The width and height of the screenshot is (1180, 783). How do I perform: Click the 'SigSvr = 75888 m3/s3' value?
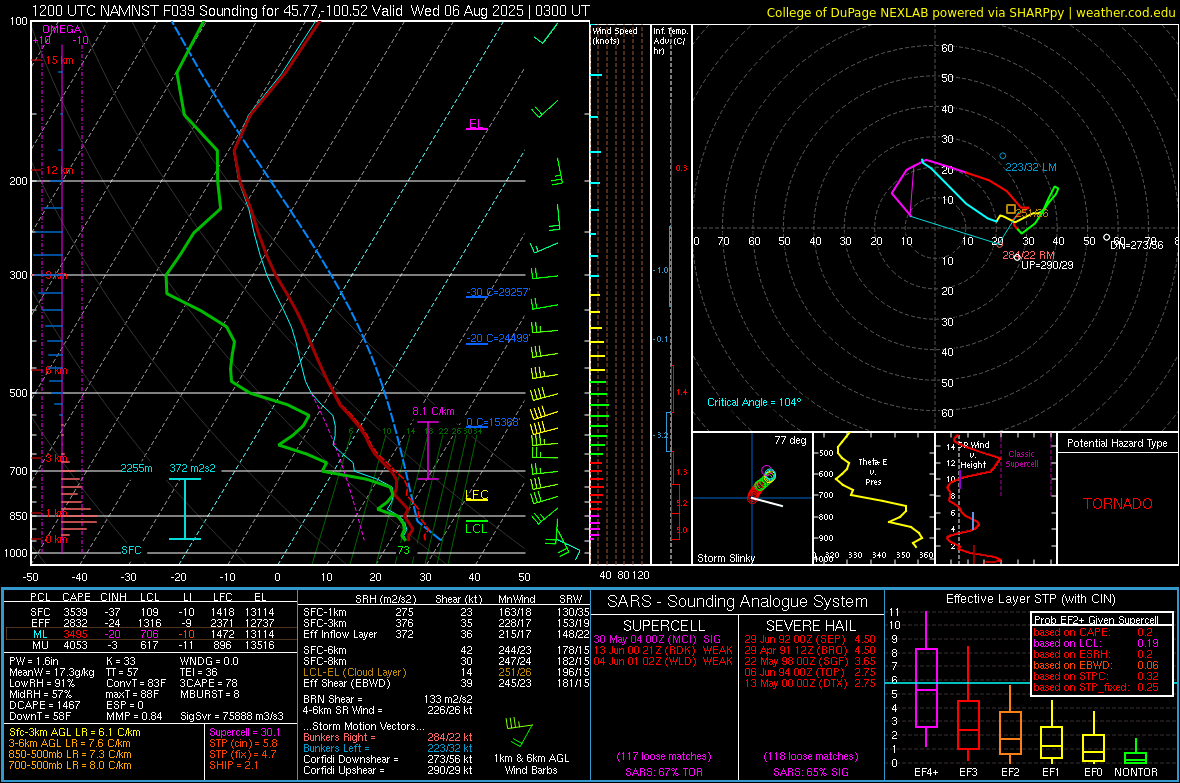(232, 716)
